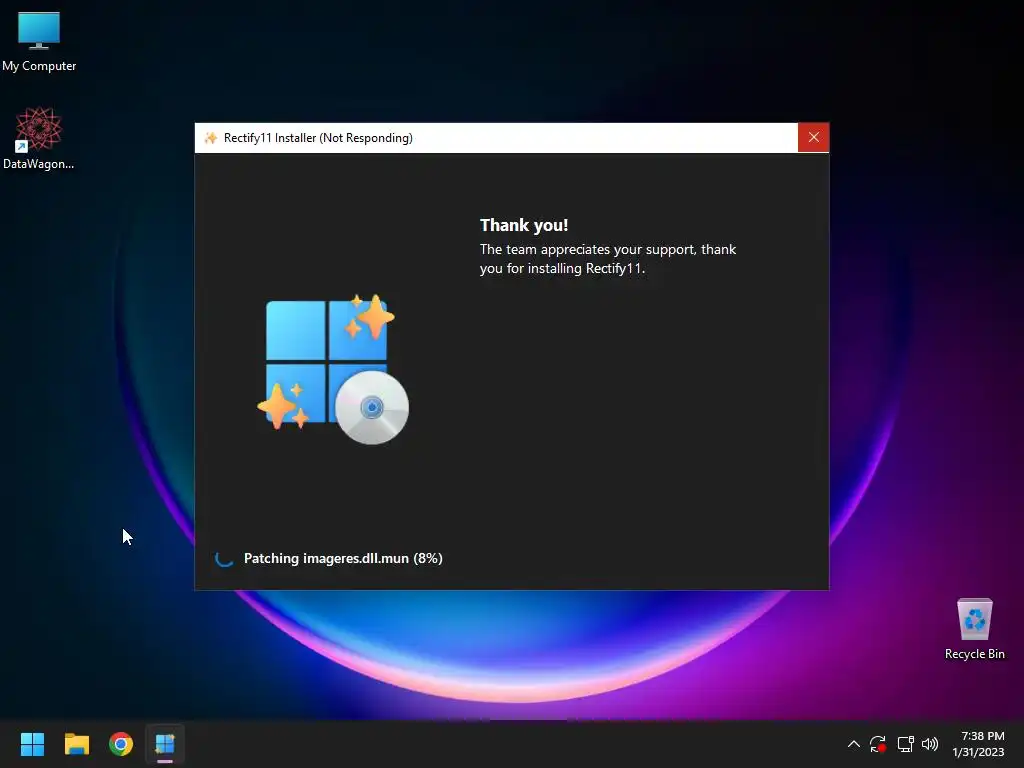Close the Rectify11 Installer window
This screenshot has height=768, width=1024.
813,137
